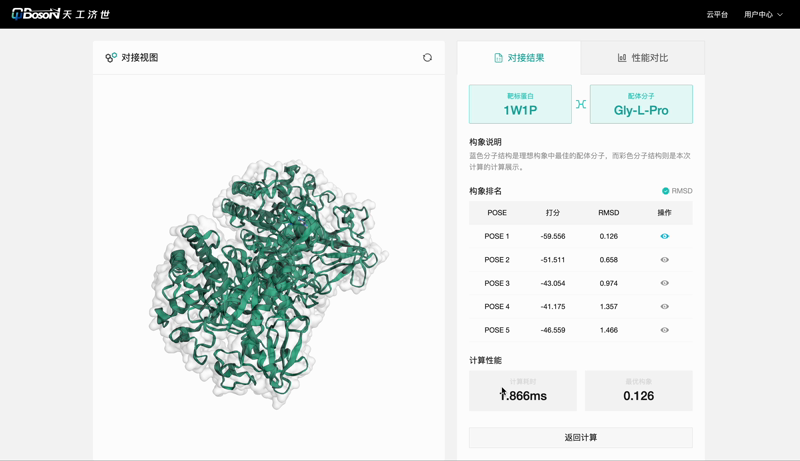Click the QBoson 天工济世 logo
Screen dimensions: 800x461
click(60, 14)
